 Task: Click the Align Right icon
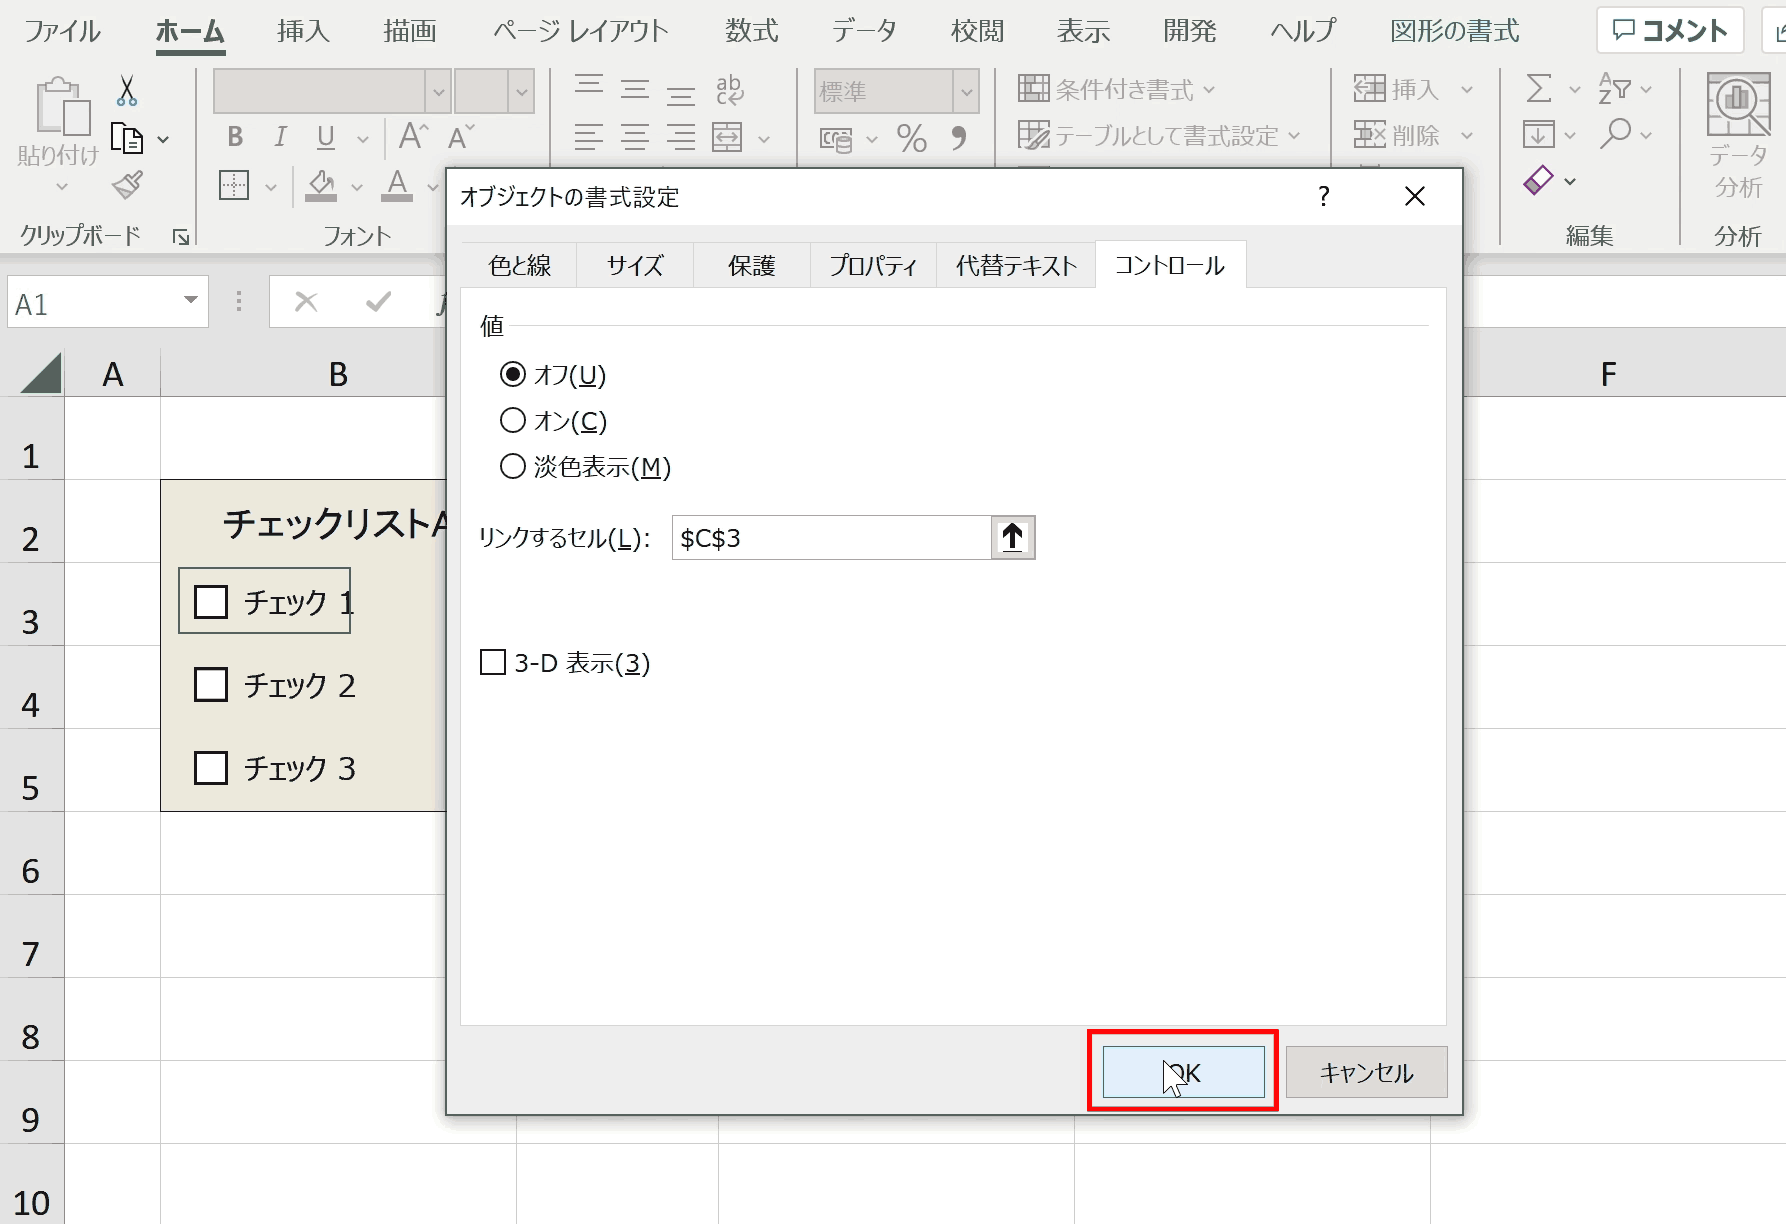click(x=681, y=137)
